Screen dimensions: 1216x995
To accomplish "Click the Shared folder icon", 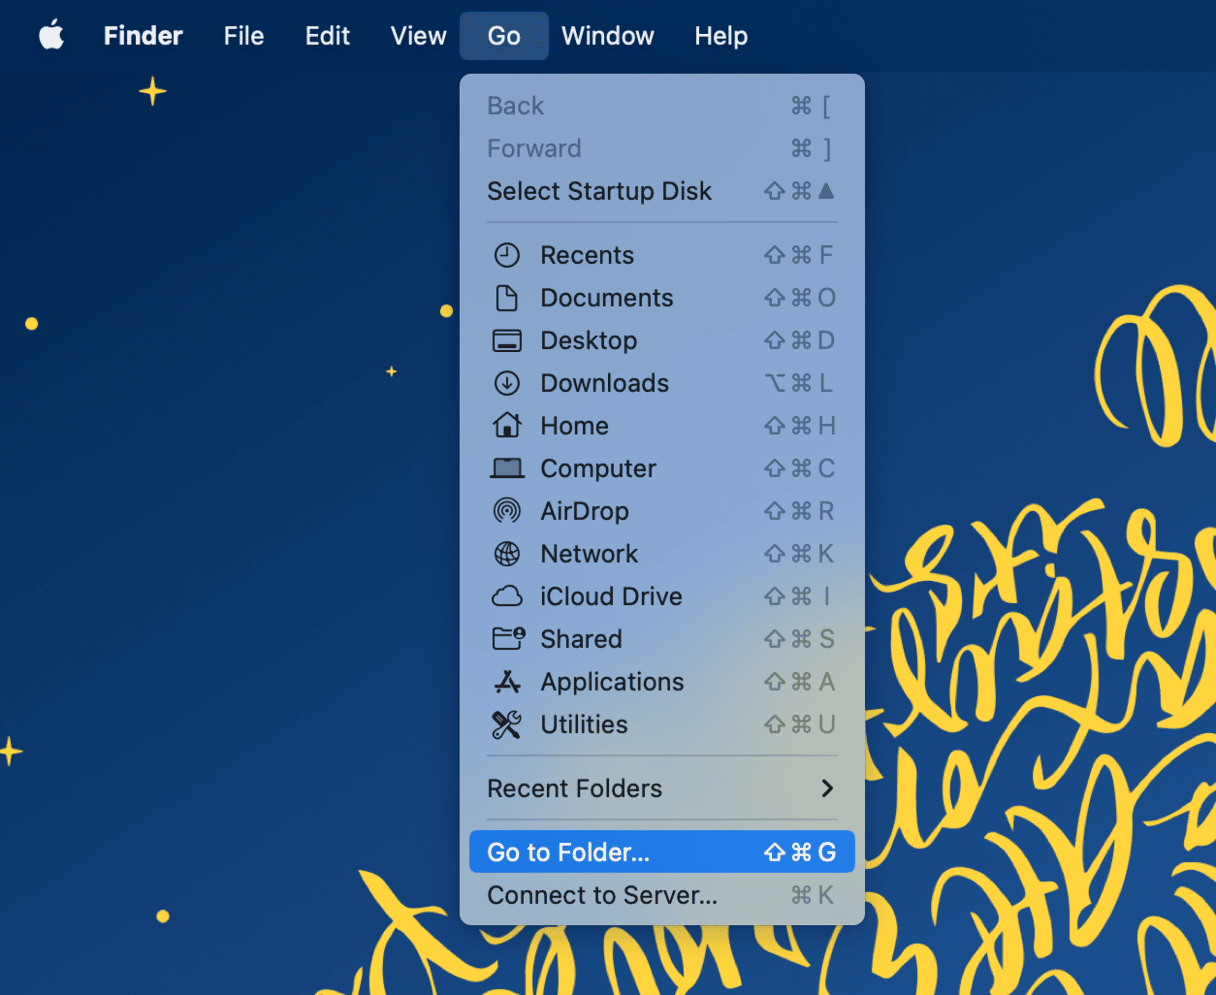I will 508,639.
